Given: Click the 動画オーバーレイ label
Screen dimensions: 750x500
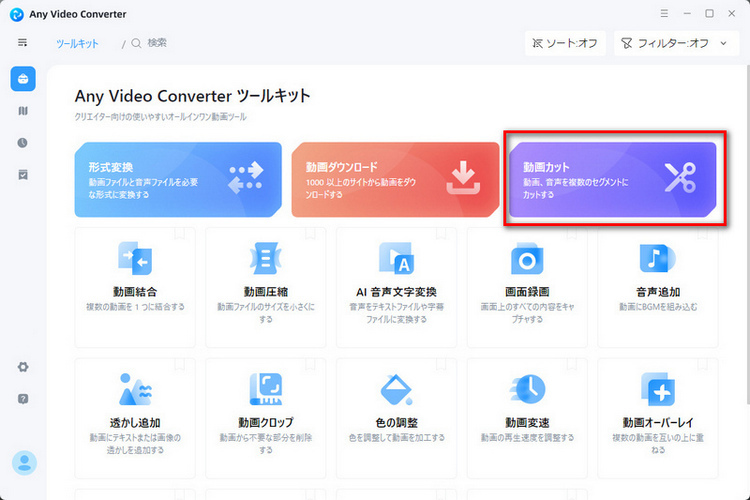Looking at the screenshot, I should pyautogui.click(x=658, y=423).
